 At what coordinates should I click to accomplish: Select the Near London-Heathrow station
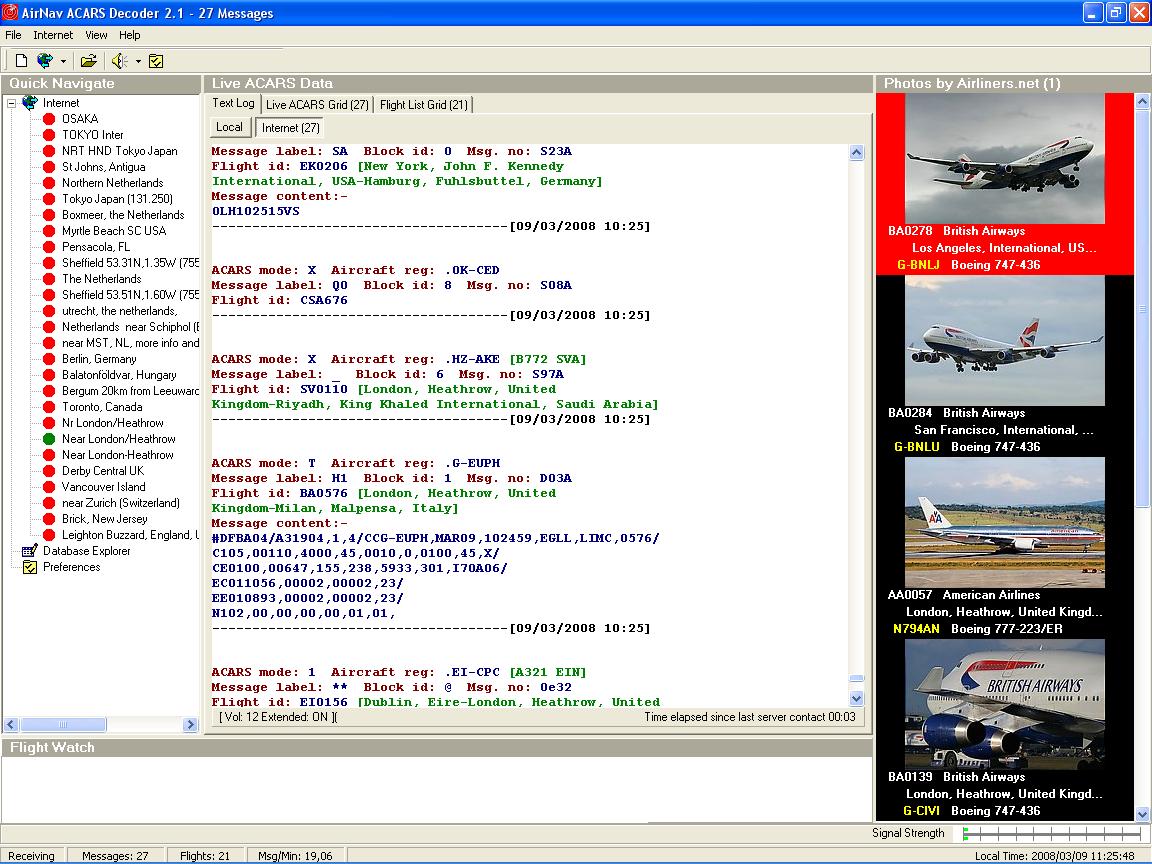[x=118, y=456]
